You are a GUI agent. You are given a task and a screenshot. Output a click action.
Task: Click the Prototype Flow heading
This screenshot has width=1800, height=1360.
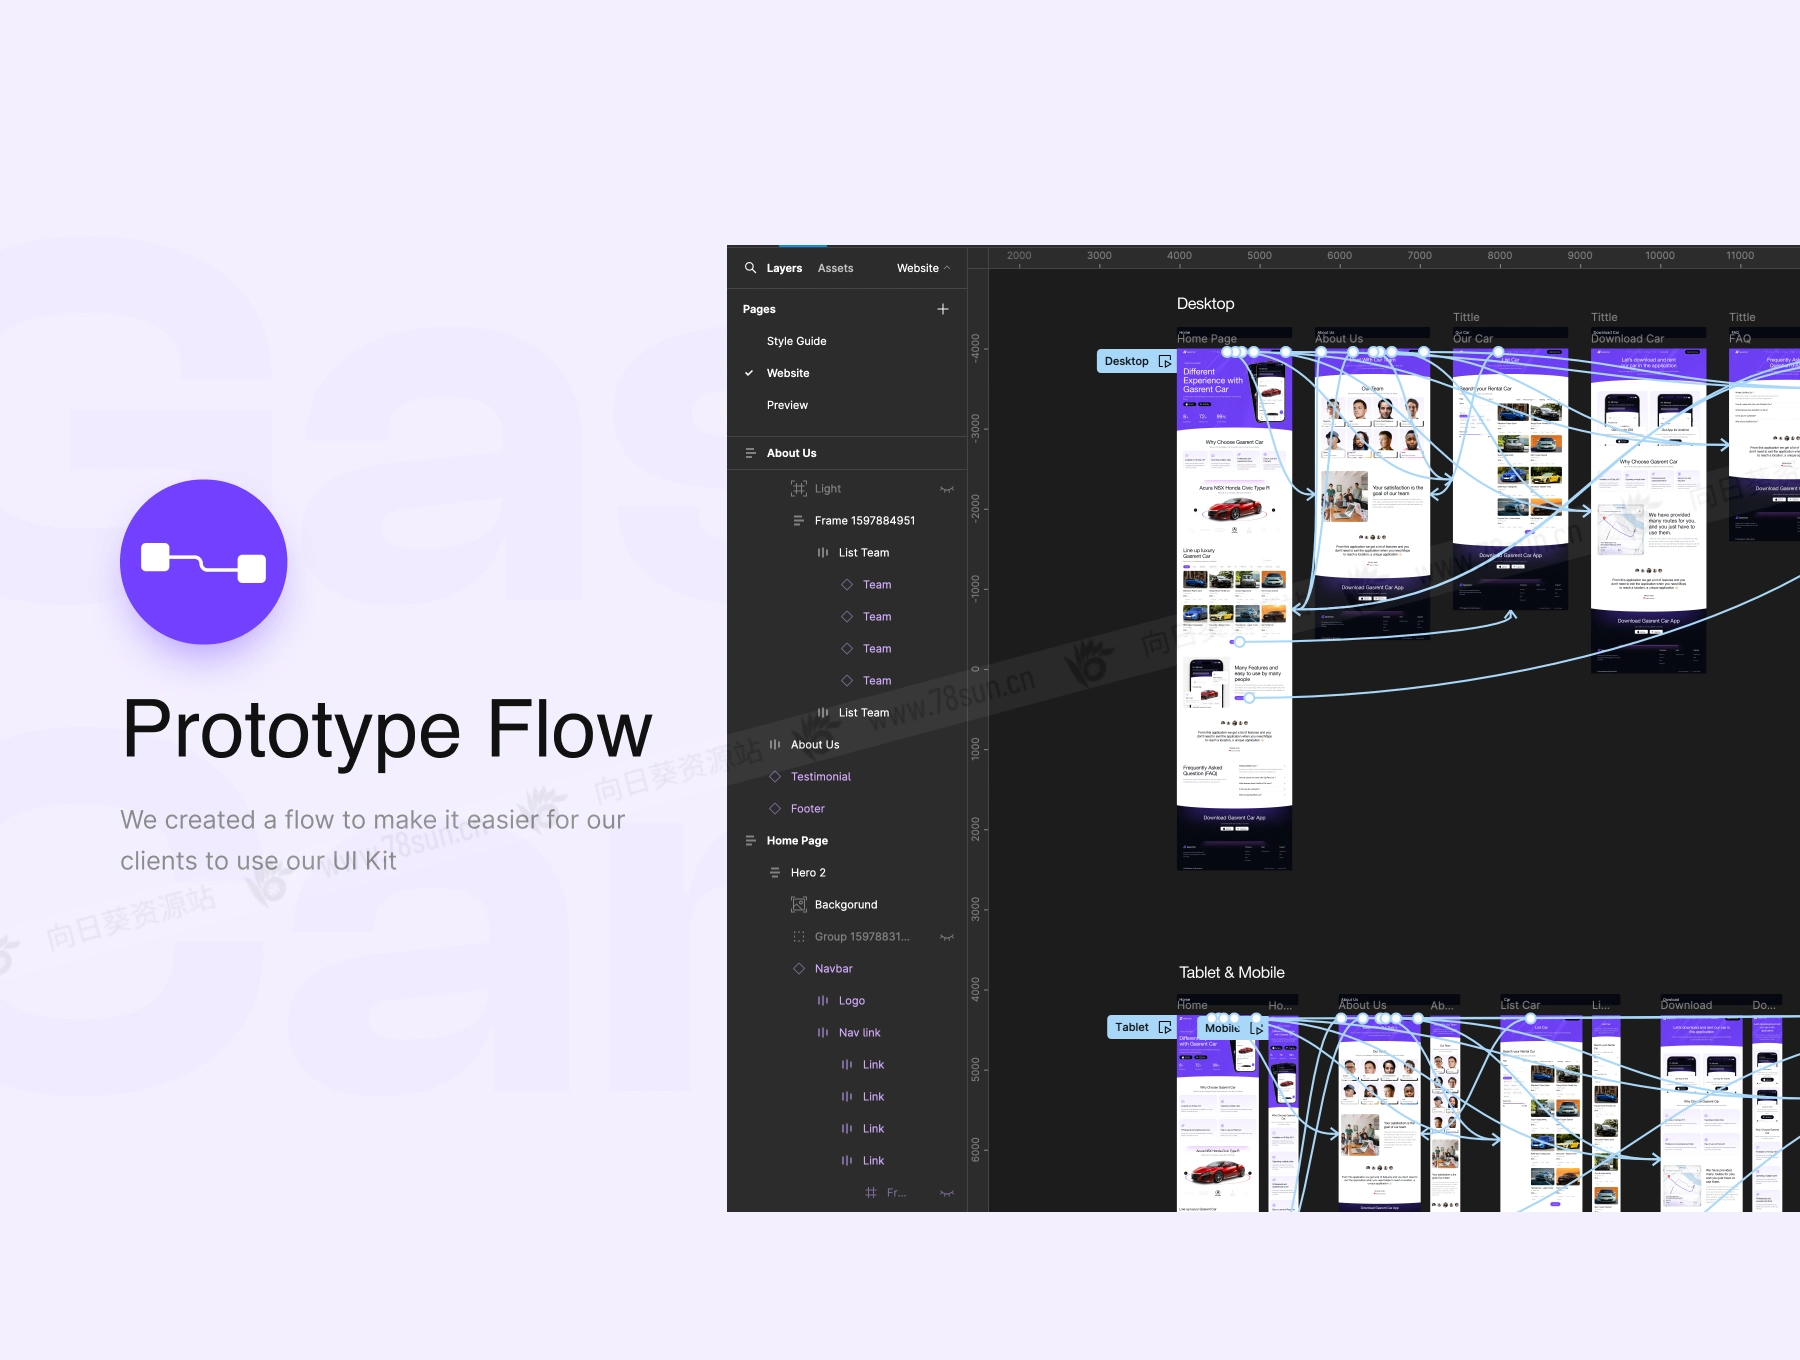click(x=388, y=729)
